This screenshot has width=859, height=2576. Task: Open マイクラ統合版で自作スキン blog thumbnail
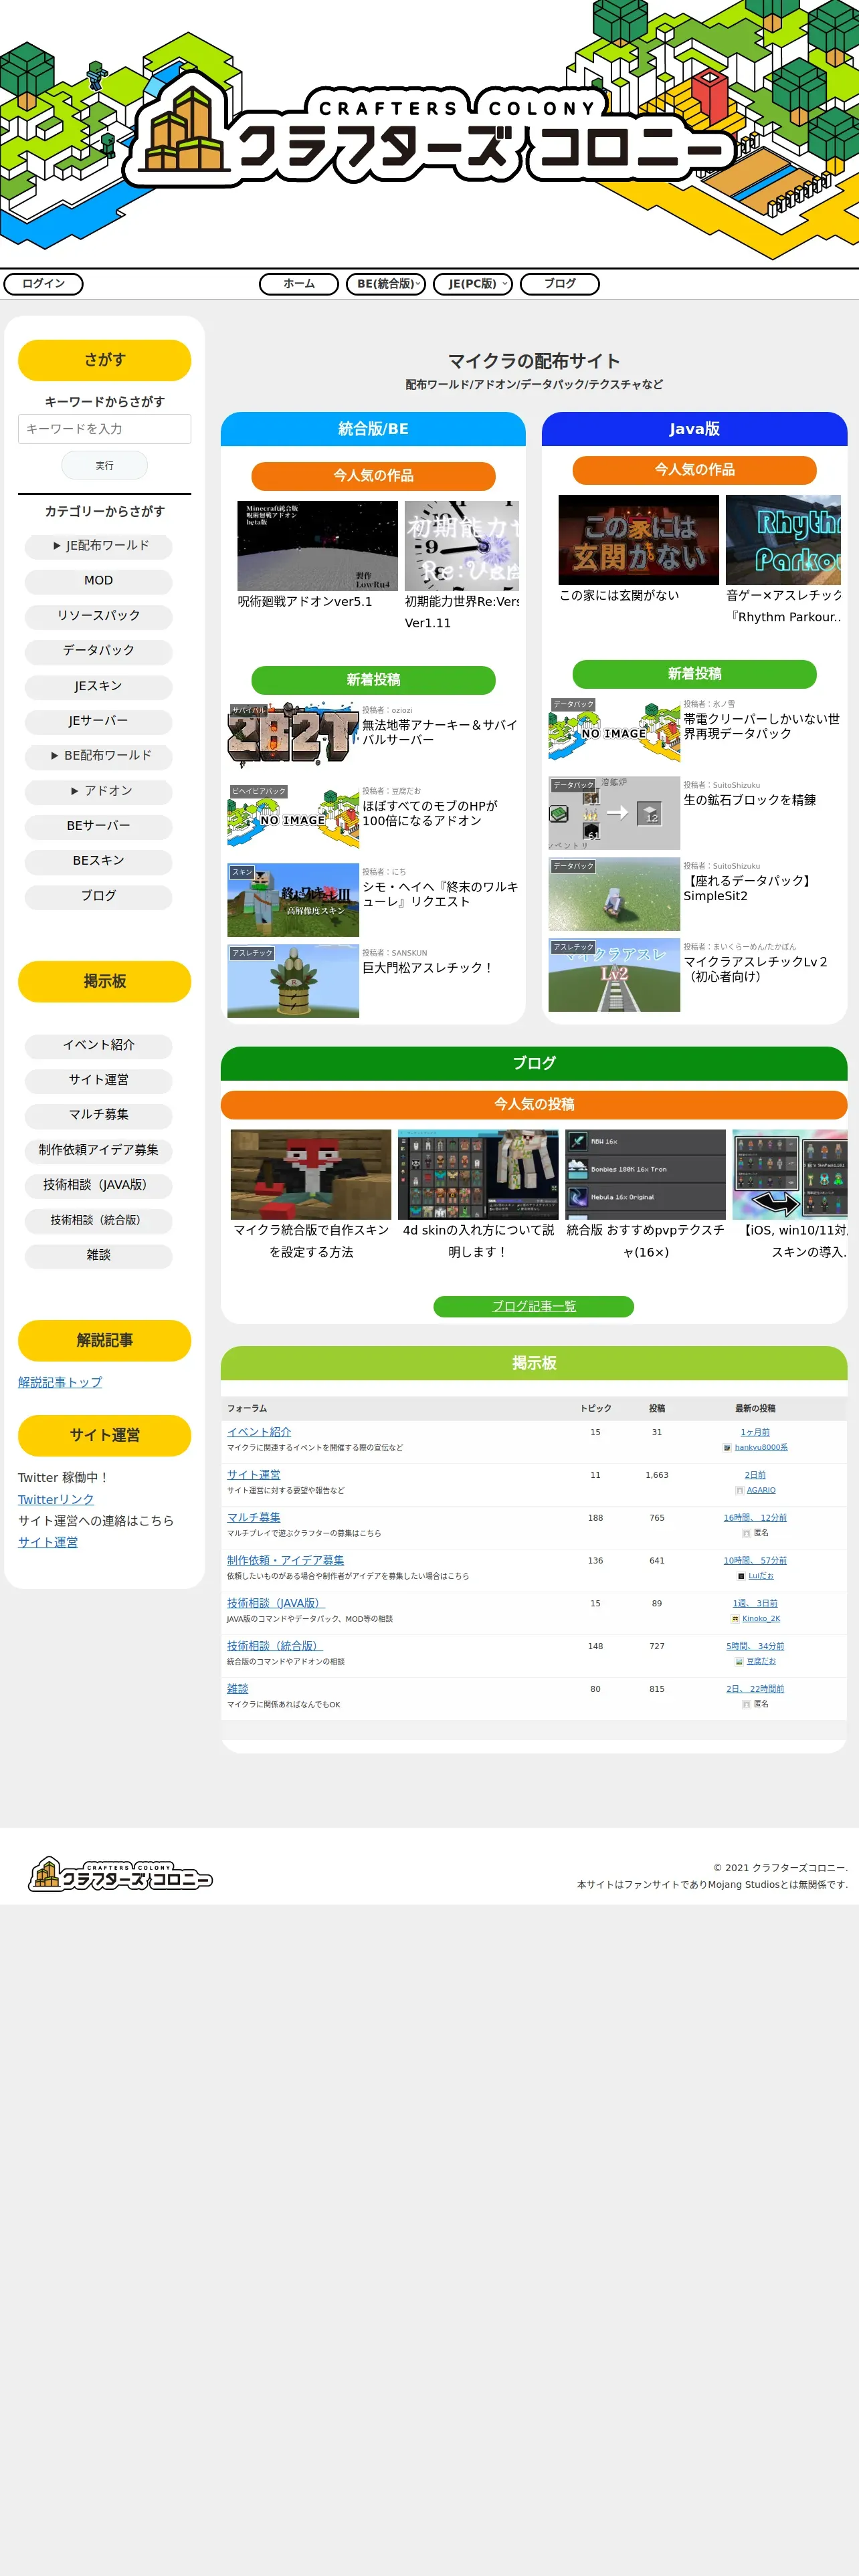(x=311, y=1175)
